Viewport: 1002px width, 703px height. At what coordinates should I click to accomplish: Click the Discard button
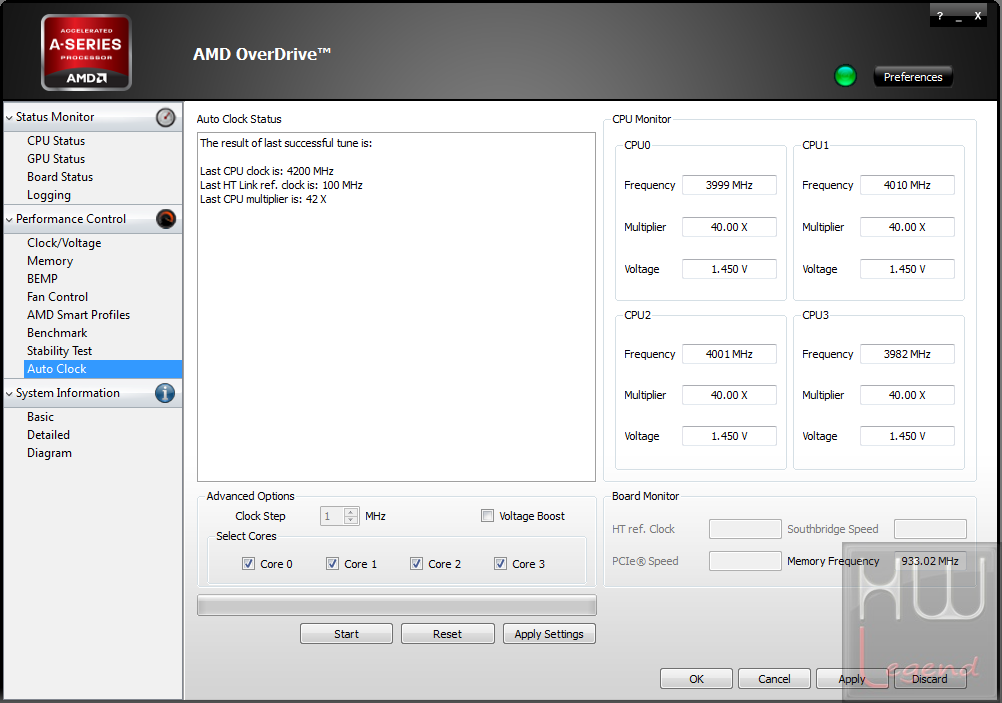coord(930,679)
